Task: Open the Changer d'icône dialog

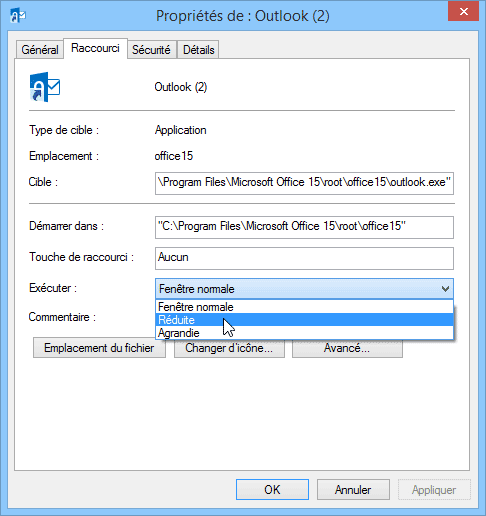Action: tap(229, 348)
